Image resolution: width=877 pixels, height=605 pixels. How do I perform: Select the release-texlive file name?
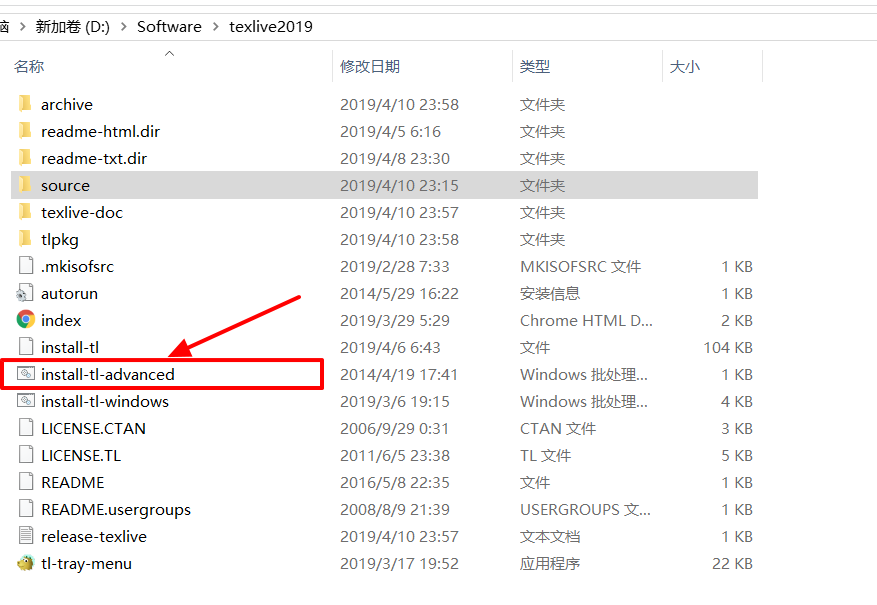(x=94, y=536)
